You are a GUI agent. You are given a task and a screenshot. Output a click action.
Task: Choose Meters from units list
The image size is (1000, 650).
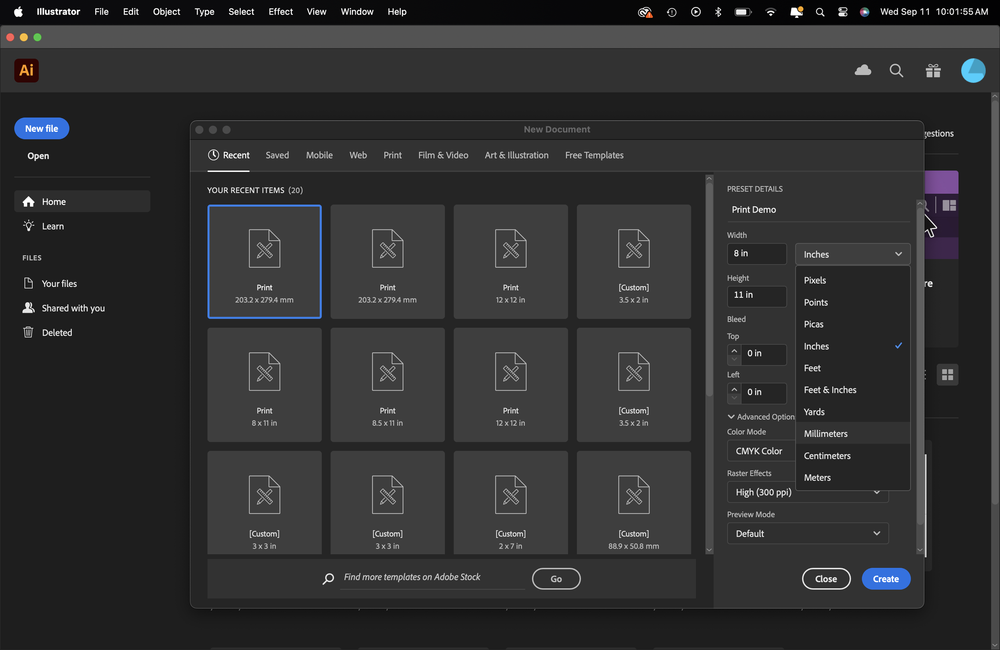pos(853,477)
